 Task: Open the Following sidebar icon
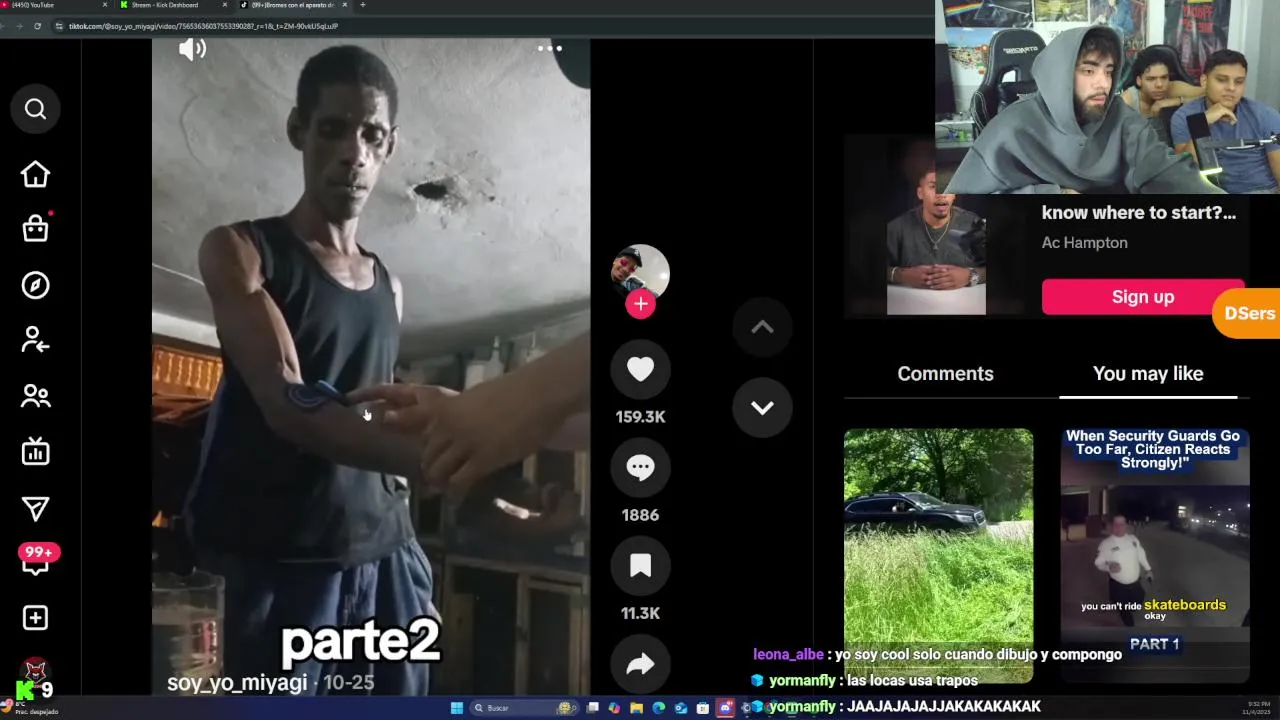pos(35,340)
